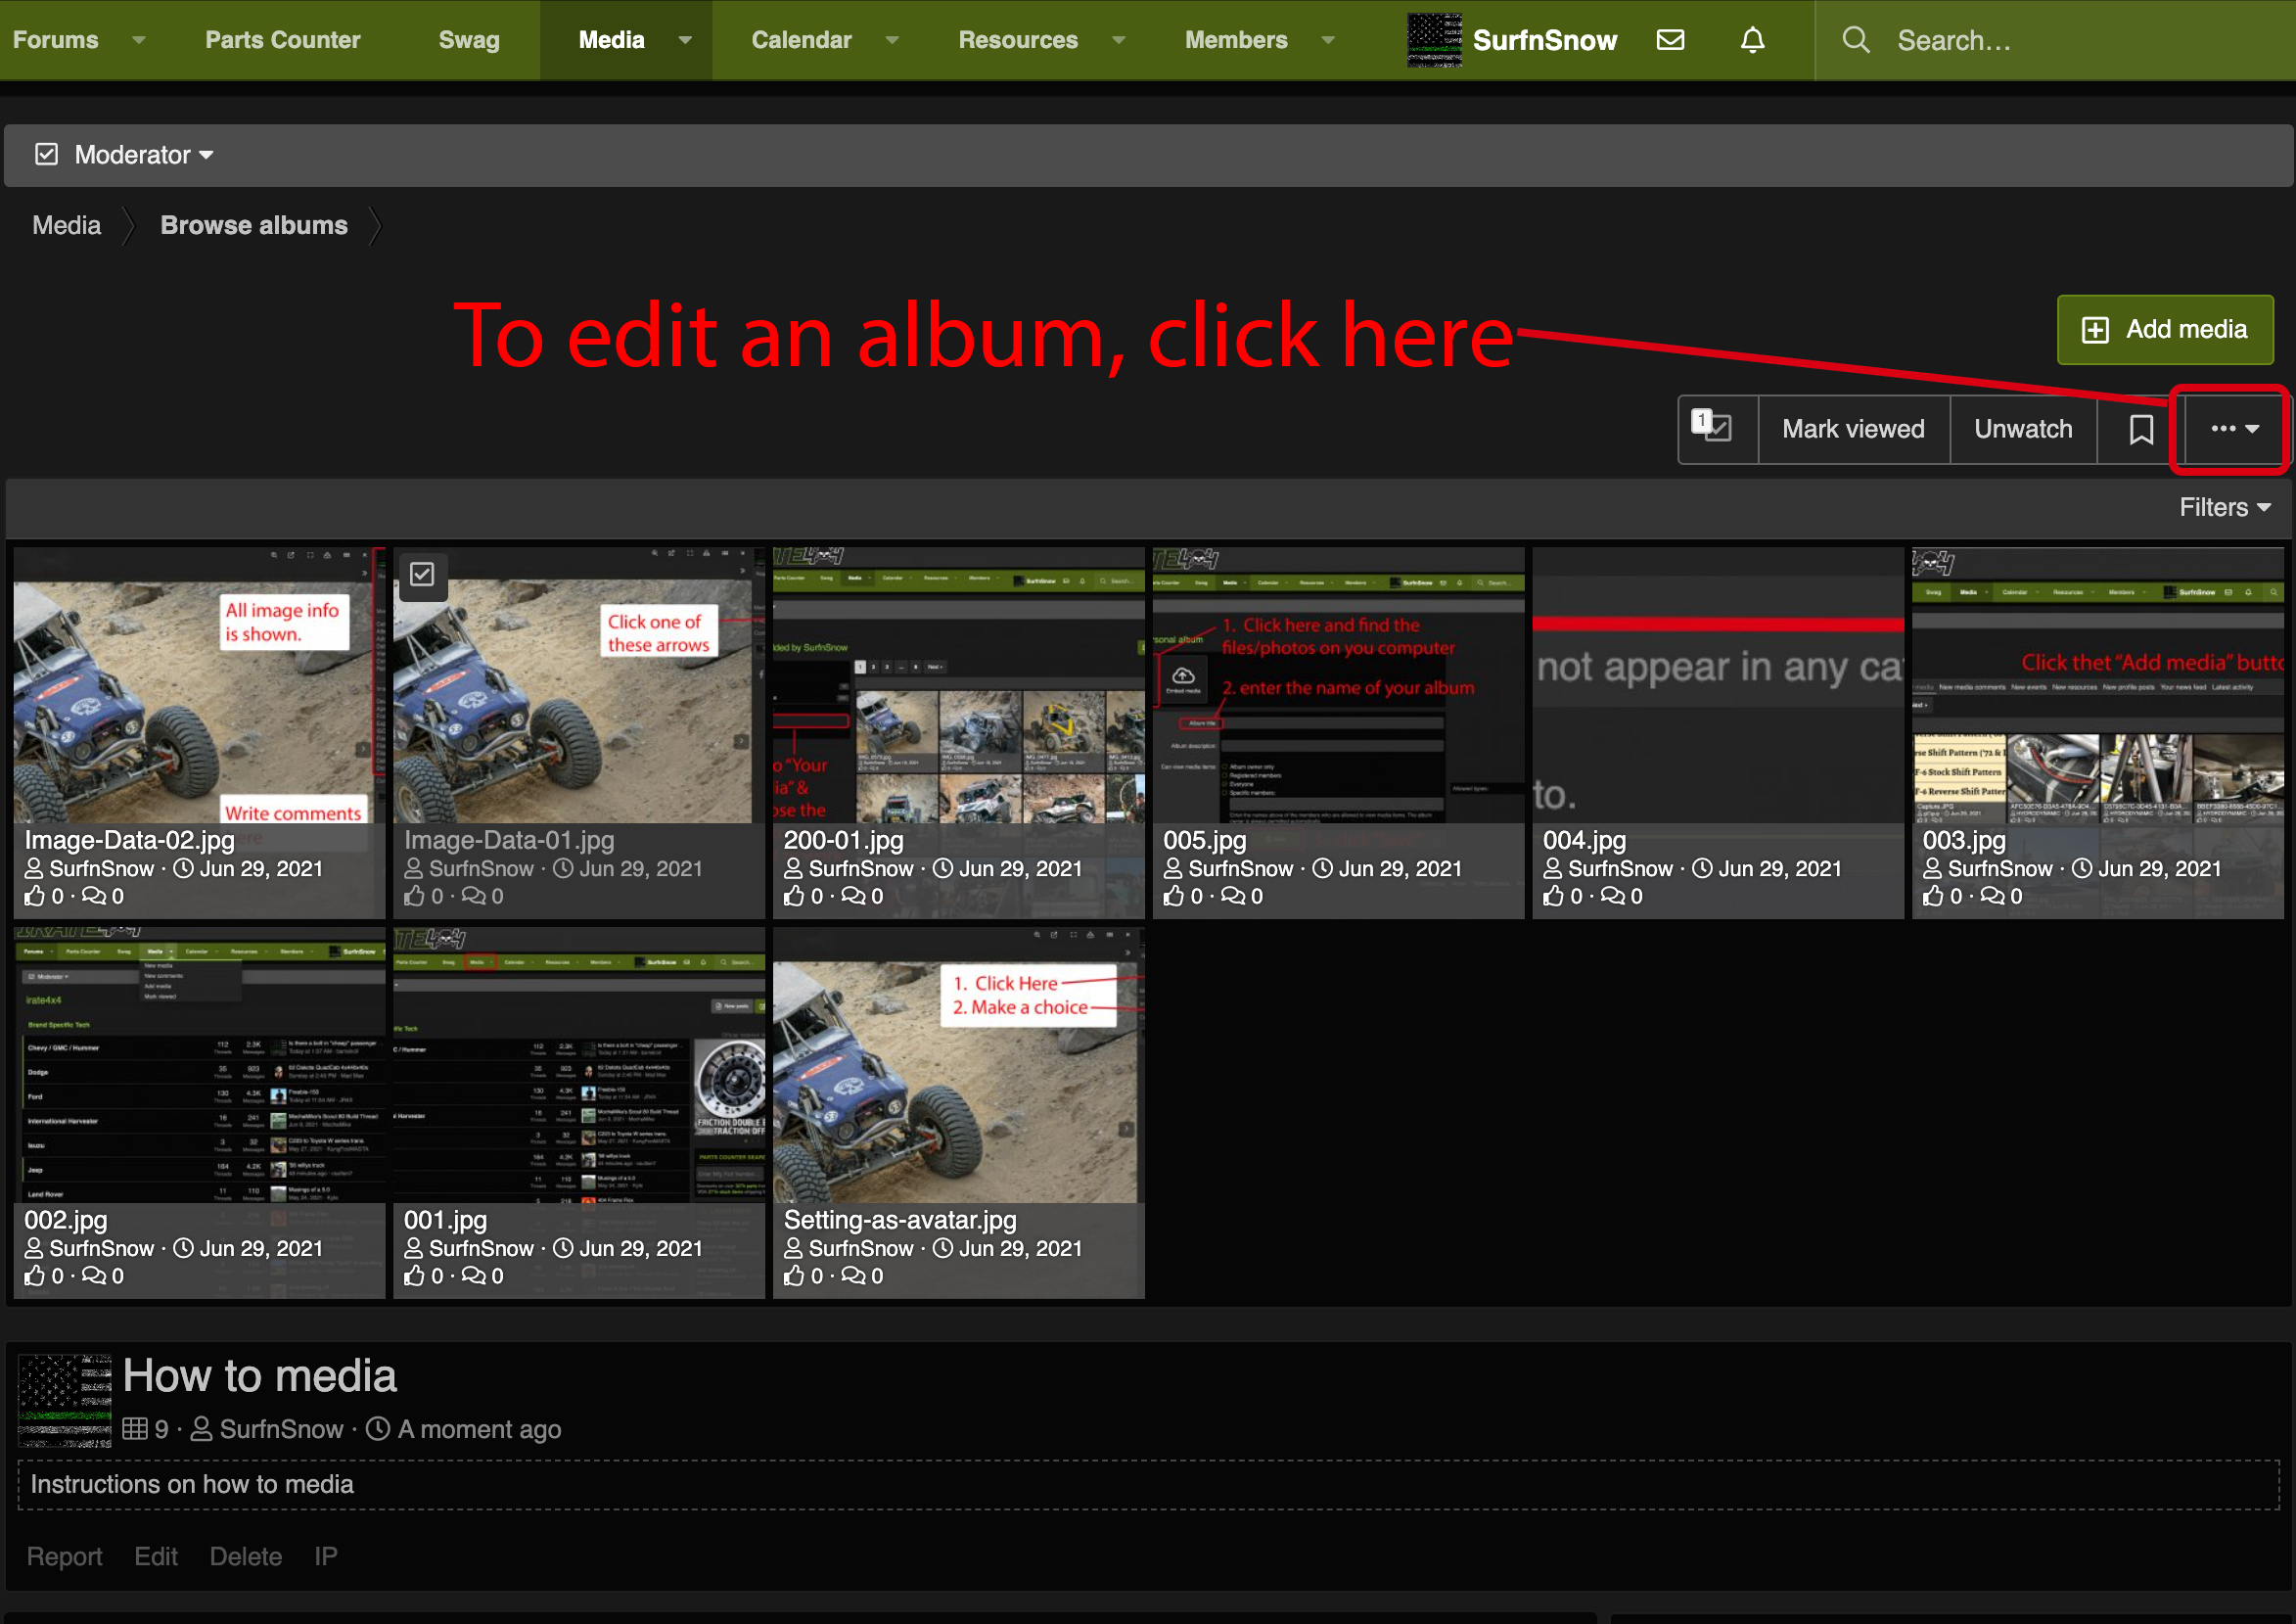The width and height of the screenshot is (2296, 1624).
Task: Click comments icon on 003.jpg
Action: click(x=1992, y=896)
